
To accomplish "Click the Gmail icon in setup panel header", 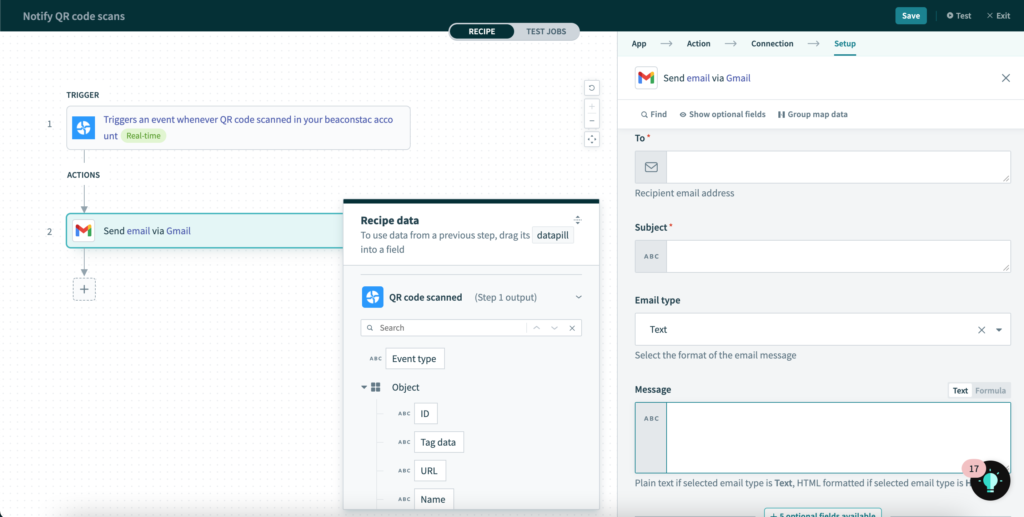I will point(646,78).
